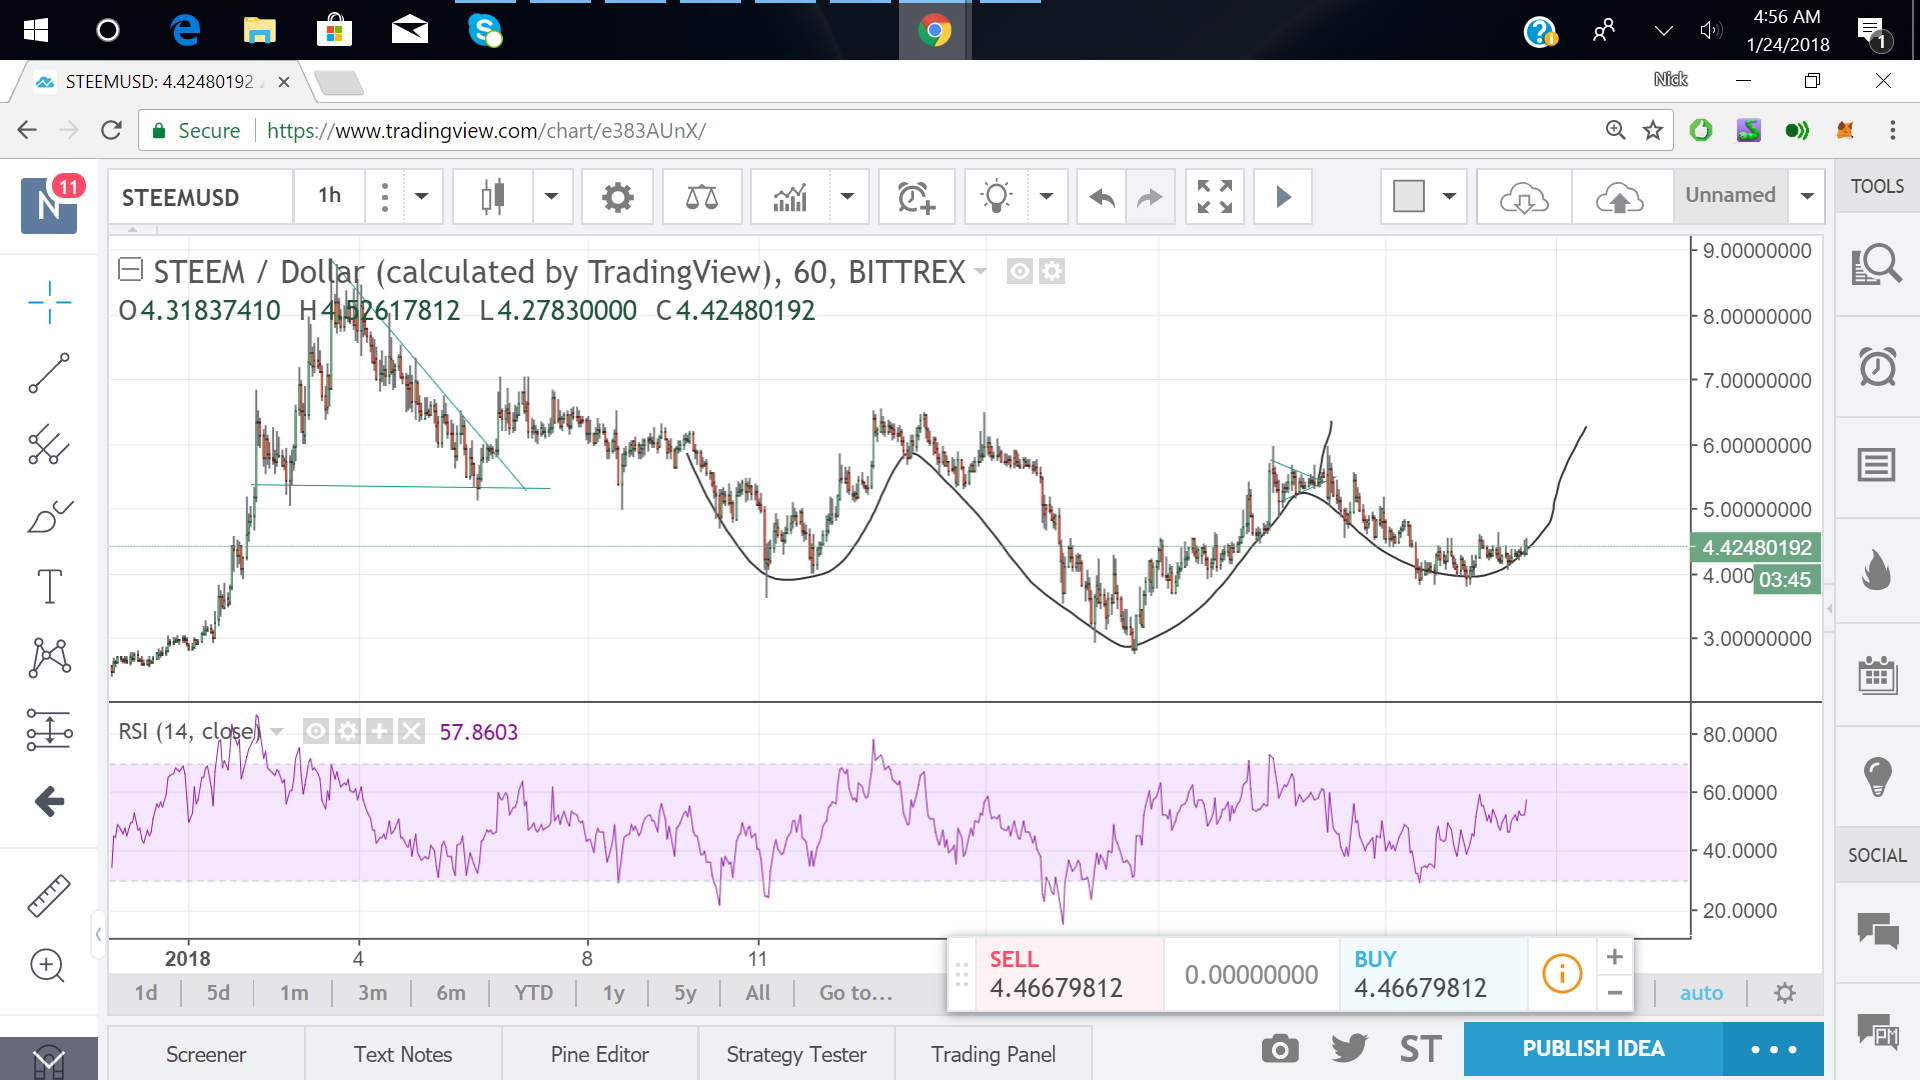Expand the Unnamed layout dropdown
This screenshot has width=1920, height=1080.
coord(1807,196)
